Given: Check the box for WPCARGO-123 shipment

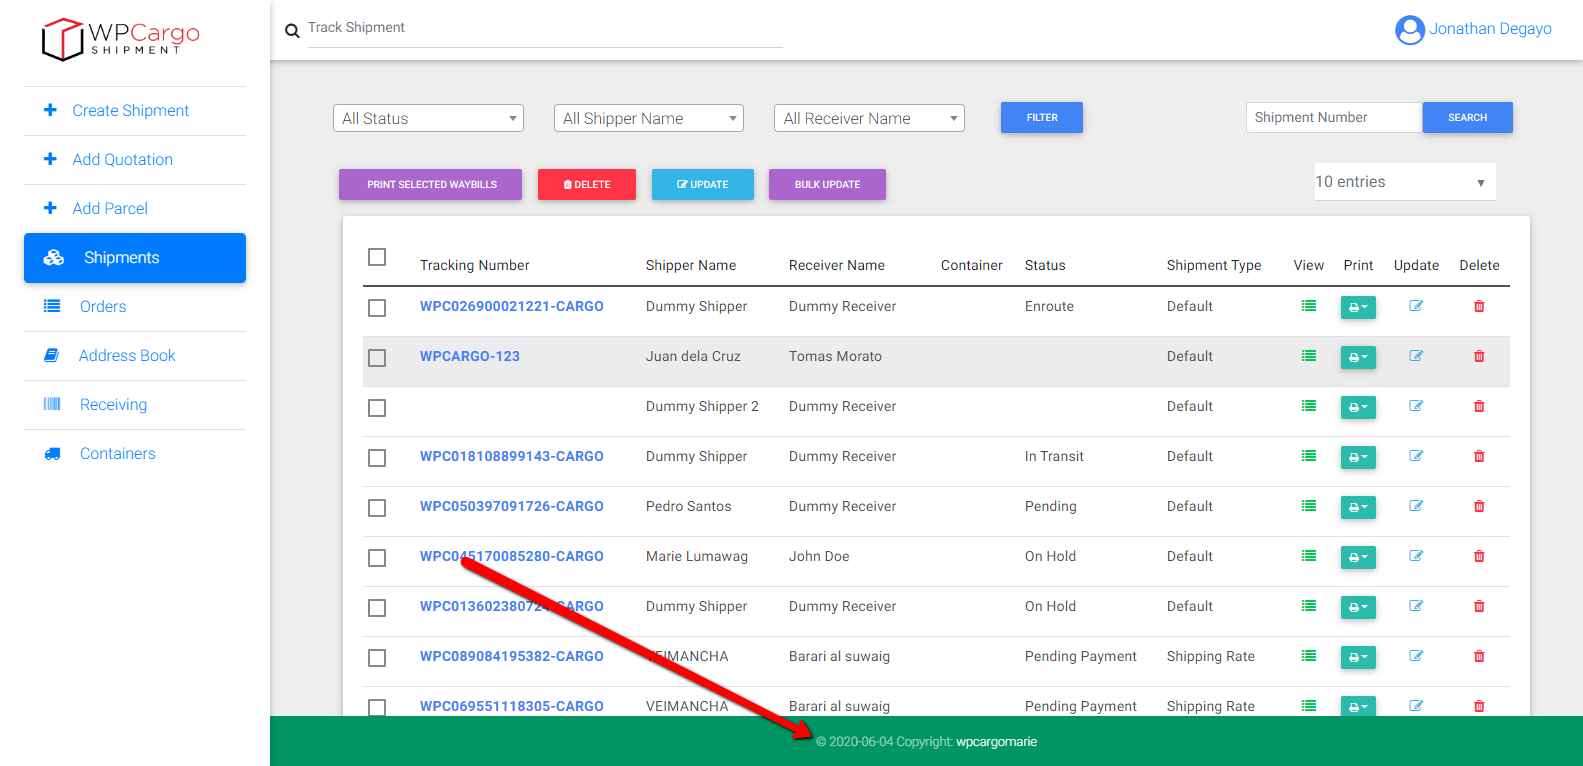Looking at the screenshot, I should click(377, 358).
